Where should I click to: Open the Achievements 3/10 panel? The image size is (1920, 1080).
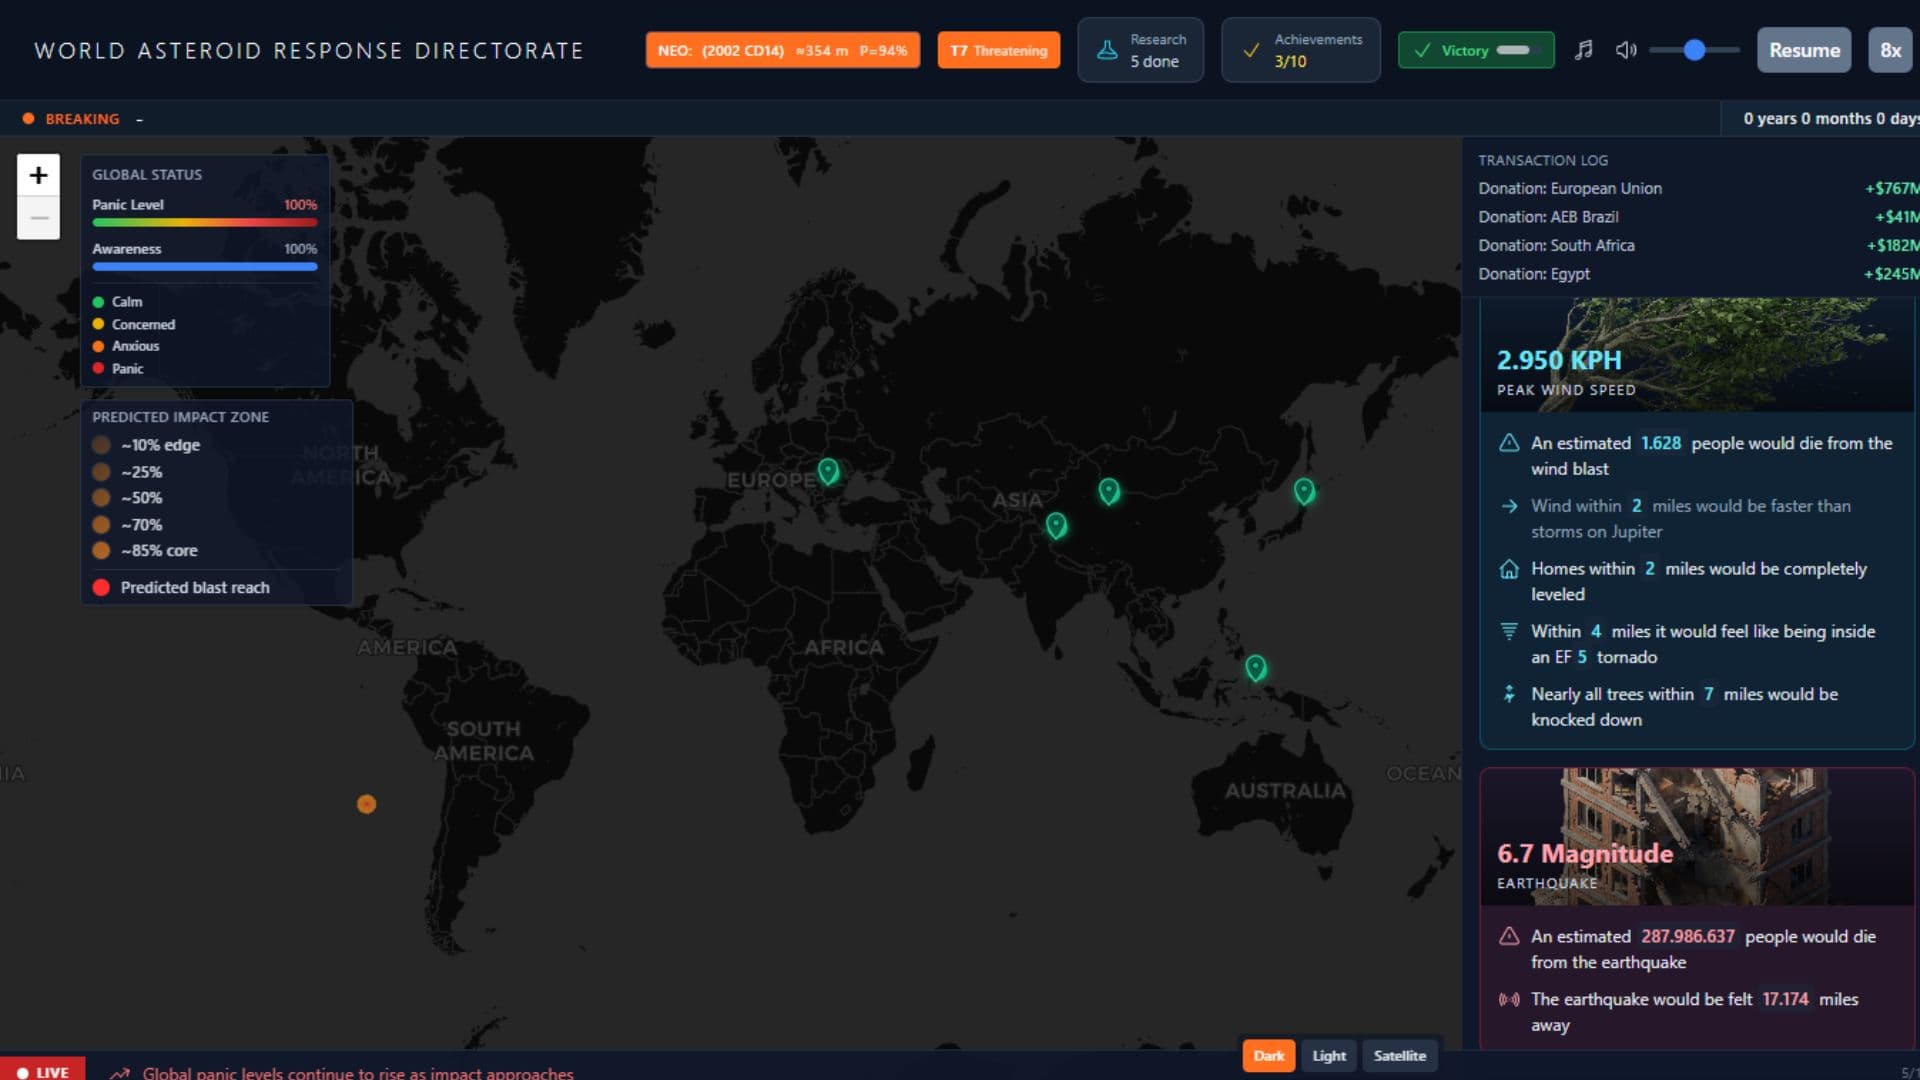(1300, 50)
